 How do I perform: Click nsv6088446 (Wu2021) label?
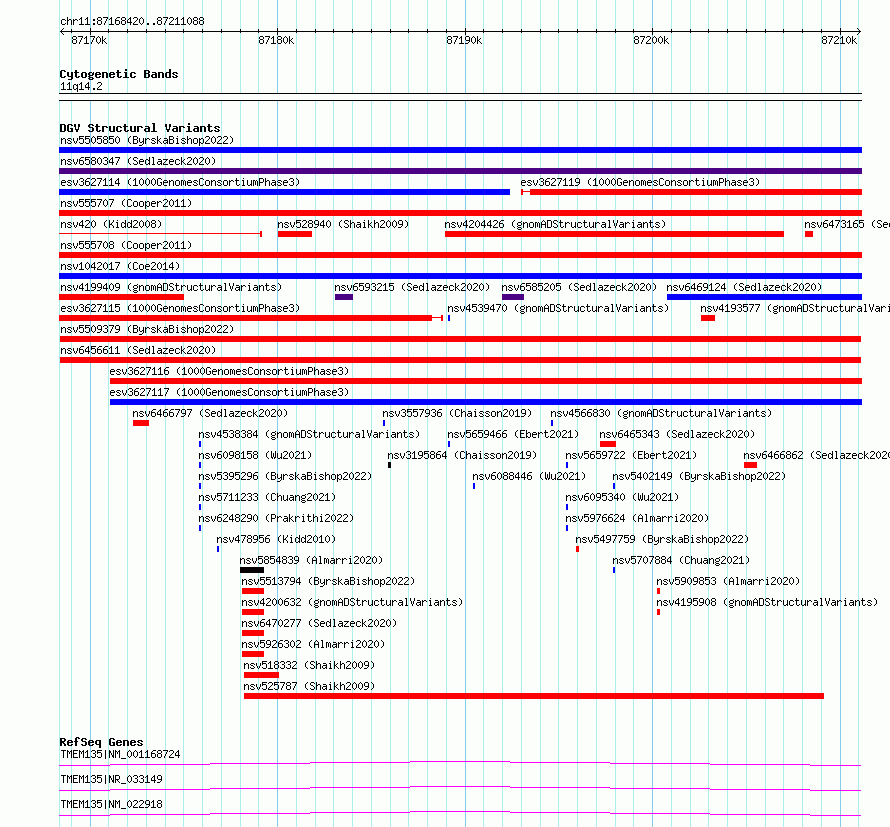pyautogui.click(x=529, y=476)
